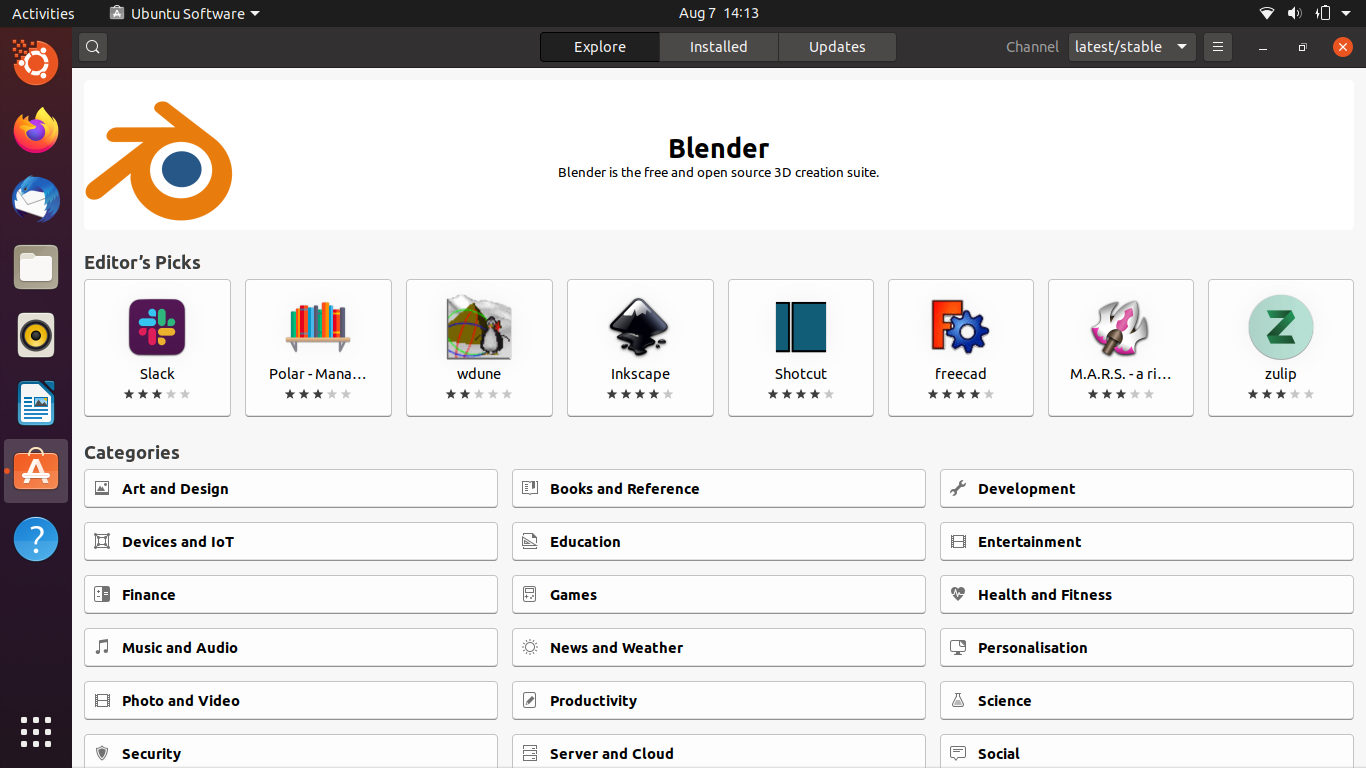Open the Personalisation category
The width and height of the screenshot is (1366, 768).
click(x=1147, y=647)
